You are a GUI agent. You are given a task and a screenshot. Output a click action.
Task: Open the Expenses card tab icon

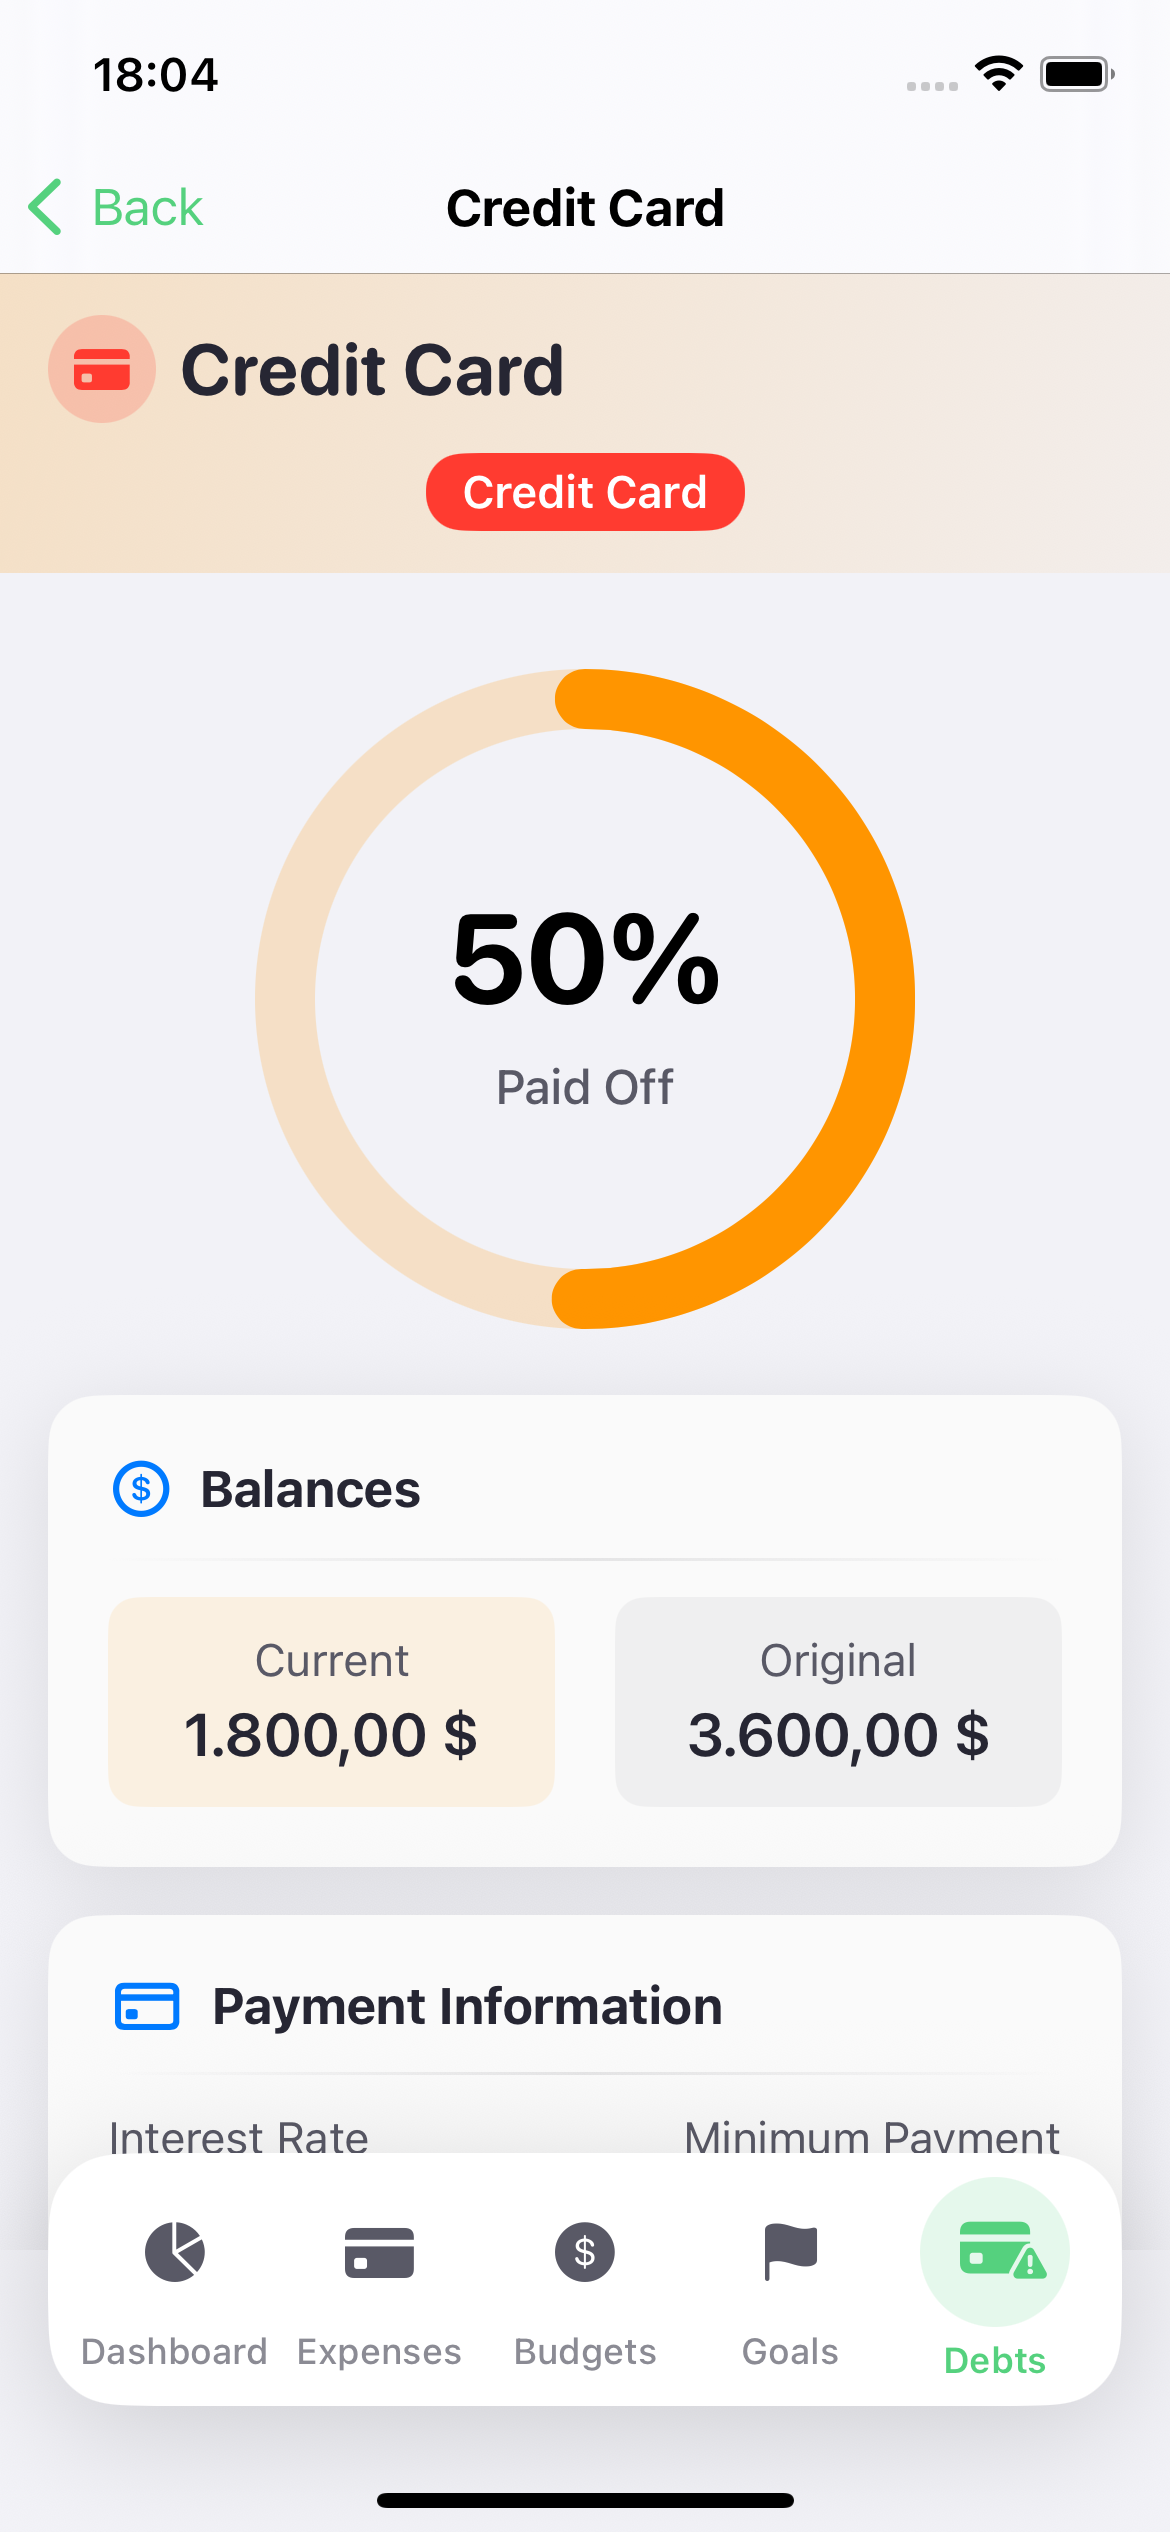(x=379, y=2252)
